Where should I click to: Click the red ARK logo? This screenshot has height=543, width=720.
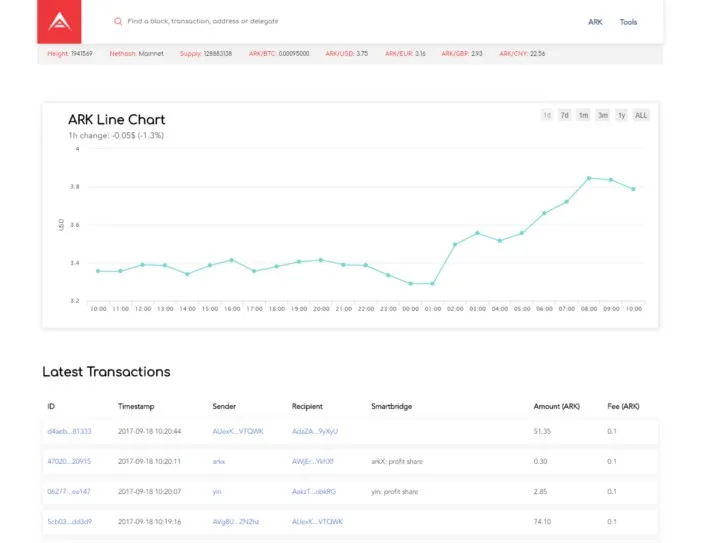(x=59, y=22)
